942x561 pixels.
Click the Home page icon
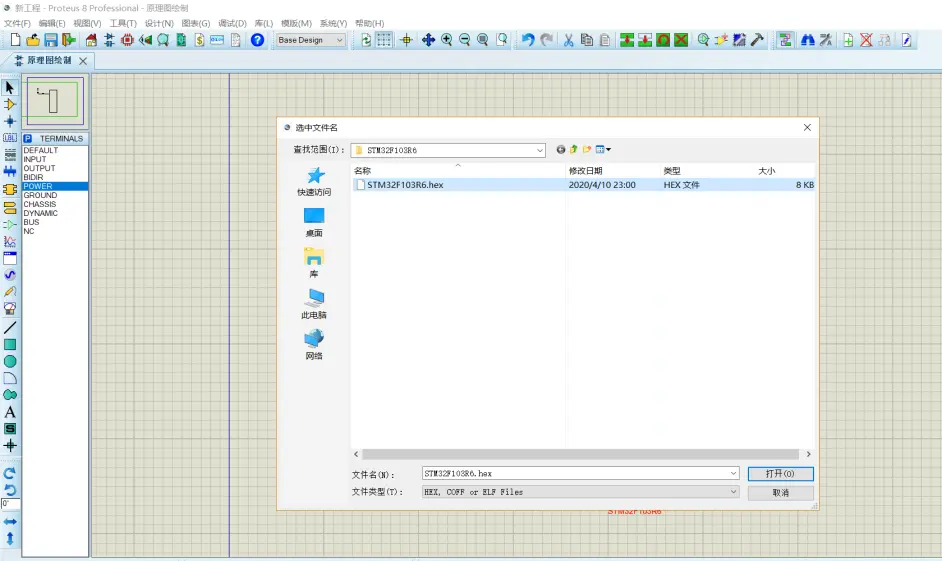coord(91,40)
